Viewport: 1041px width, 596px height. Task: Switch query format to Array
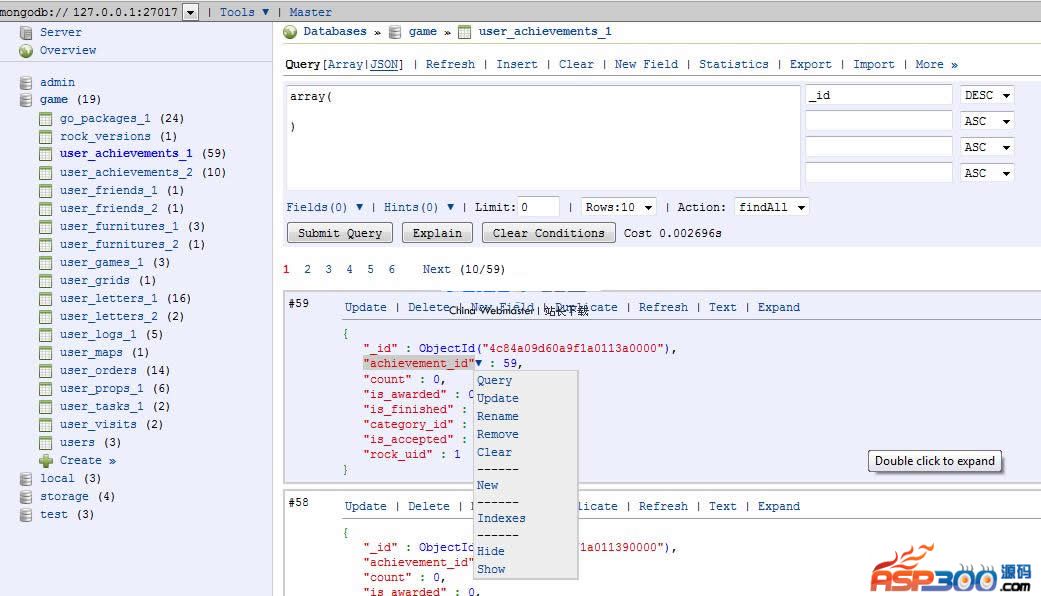346,64
